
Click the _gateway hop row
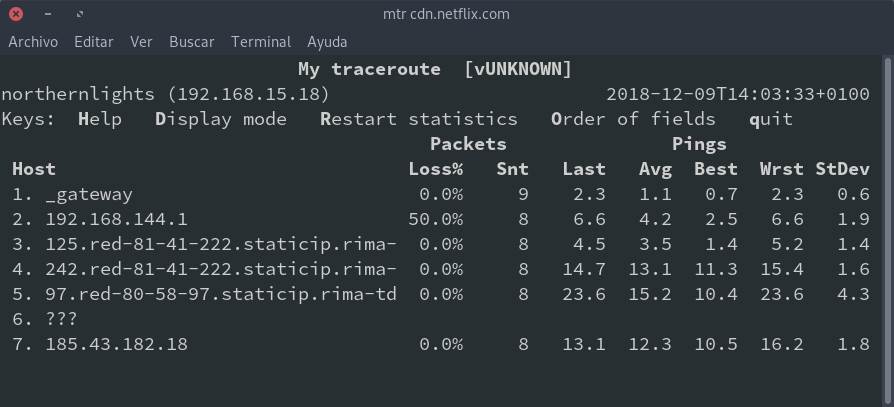[x=88, y=194]
